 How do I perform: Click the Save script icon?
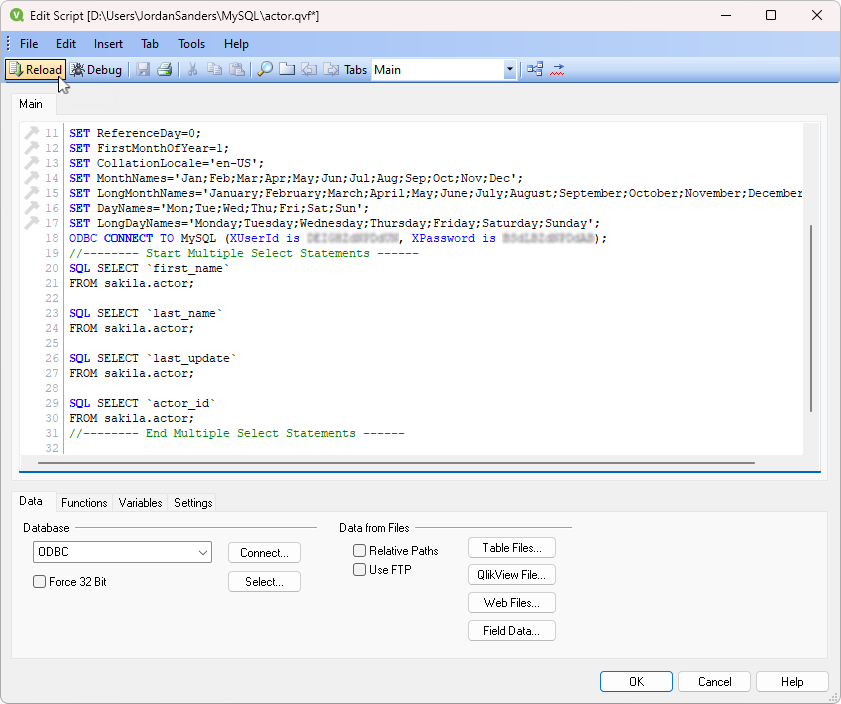(x=141, y=69)
